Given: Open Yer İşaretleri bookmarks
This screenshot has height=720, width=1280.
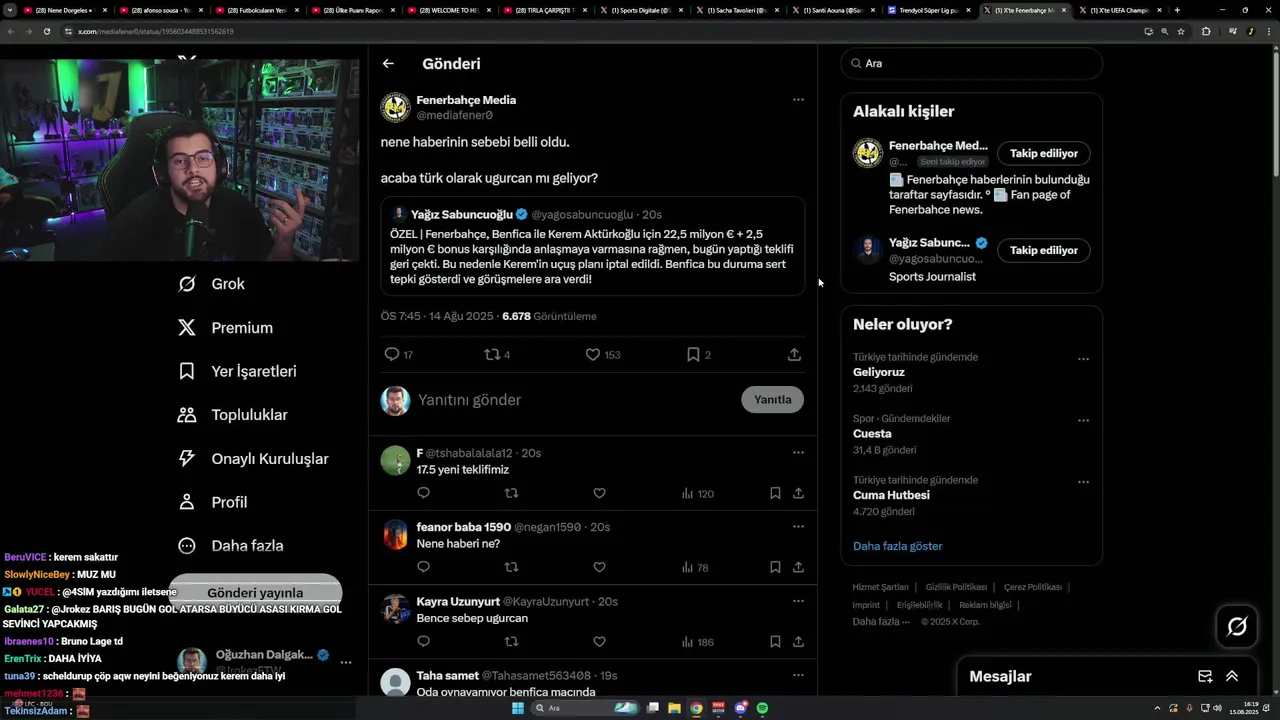Looking at the screenshot, I should coord(237,371).
